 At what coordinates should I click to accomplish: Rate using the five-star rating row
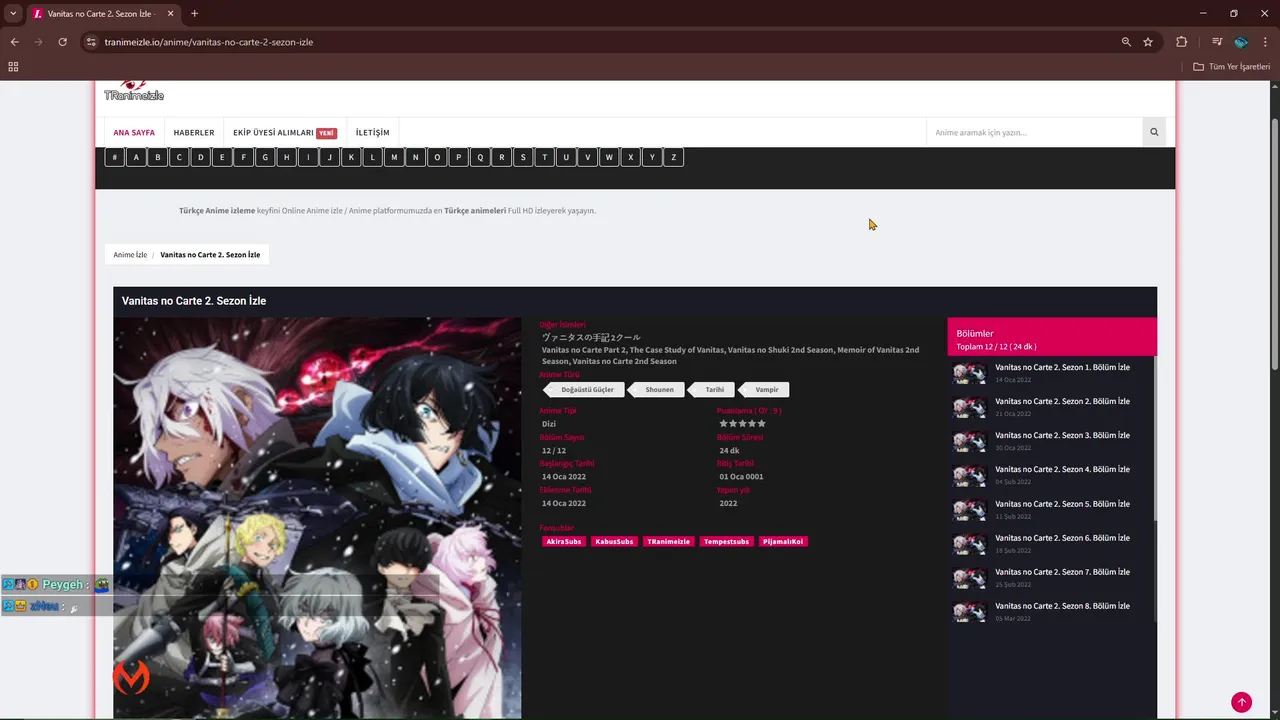(742, 424)
